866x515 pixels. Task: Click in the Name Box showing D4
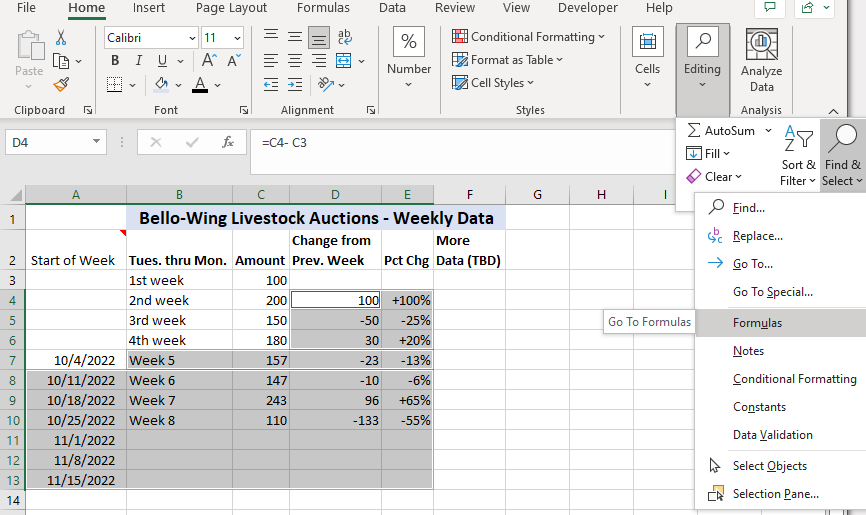pos(49,143)
